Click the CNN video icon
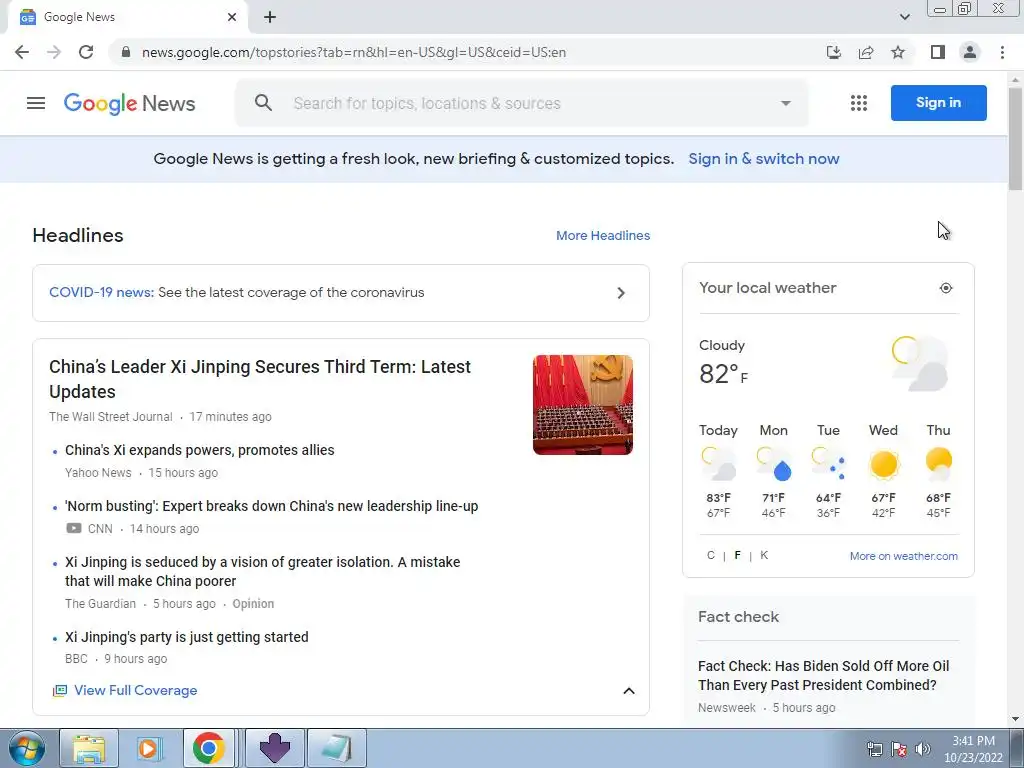 tap(74, 528)
